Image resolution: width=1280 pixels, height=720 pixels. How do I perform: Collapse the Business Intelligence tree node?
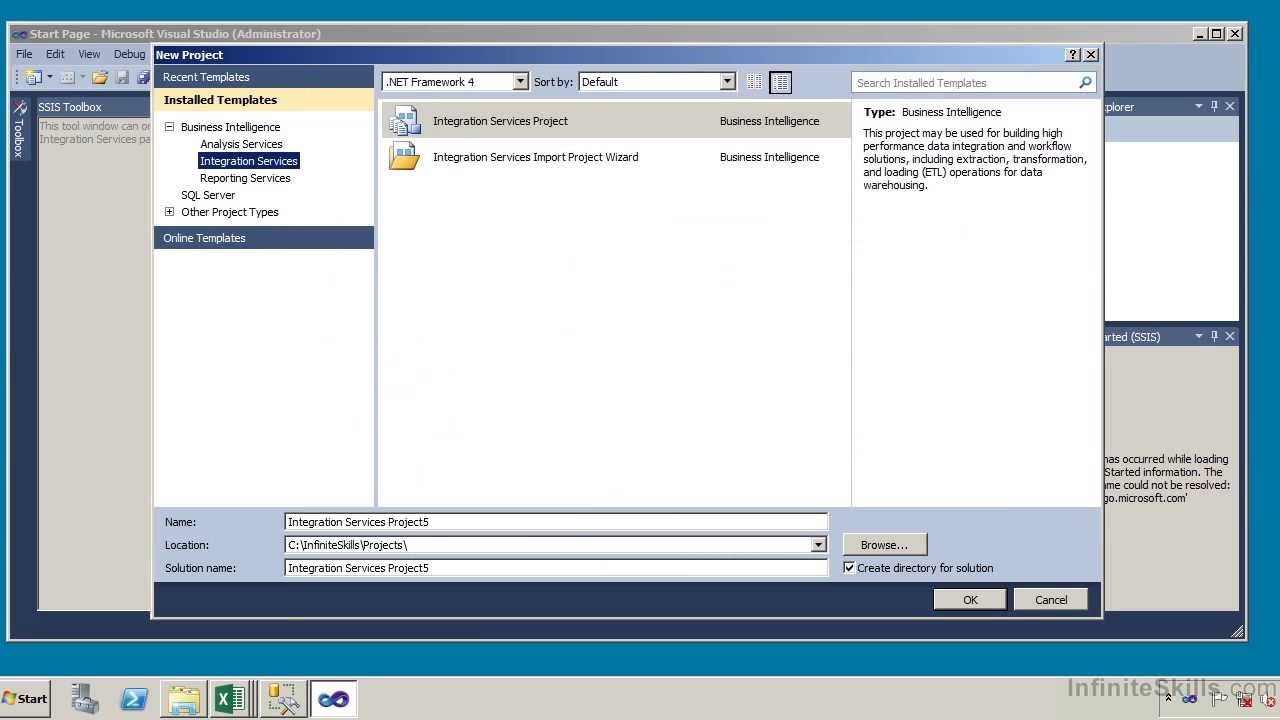tap(169, 127)
